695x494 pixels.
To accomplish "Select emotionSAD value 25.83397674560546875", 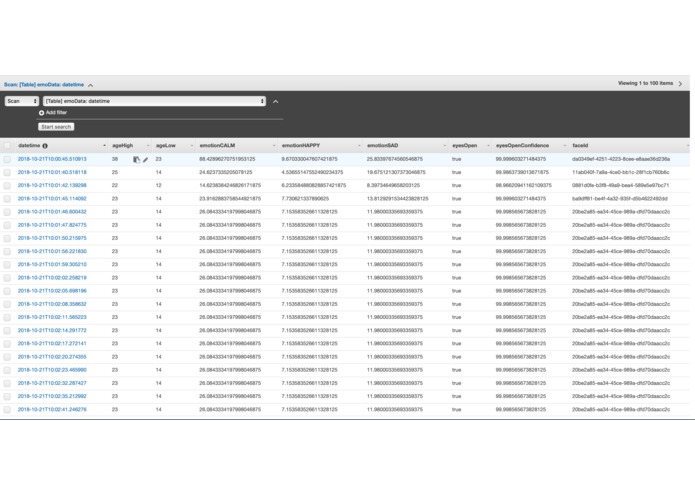I will point(395,159).
